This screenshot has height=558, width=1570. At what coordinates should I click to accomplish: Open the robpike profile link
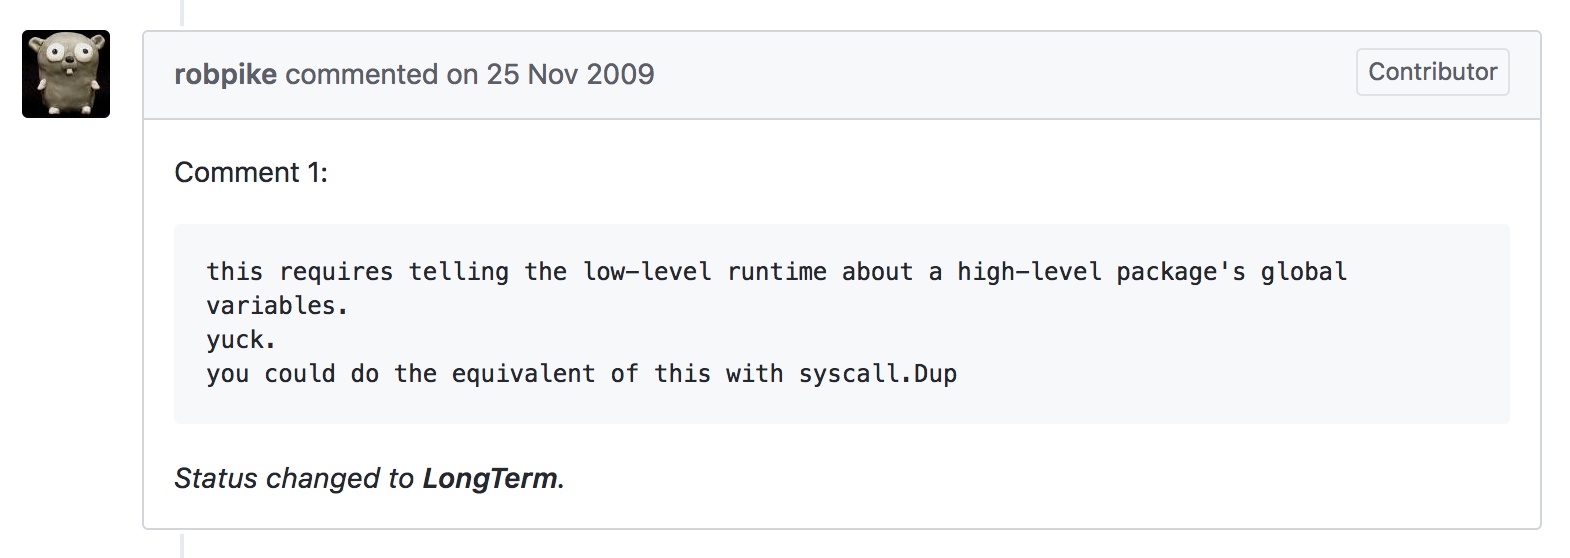(225, 74)
